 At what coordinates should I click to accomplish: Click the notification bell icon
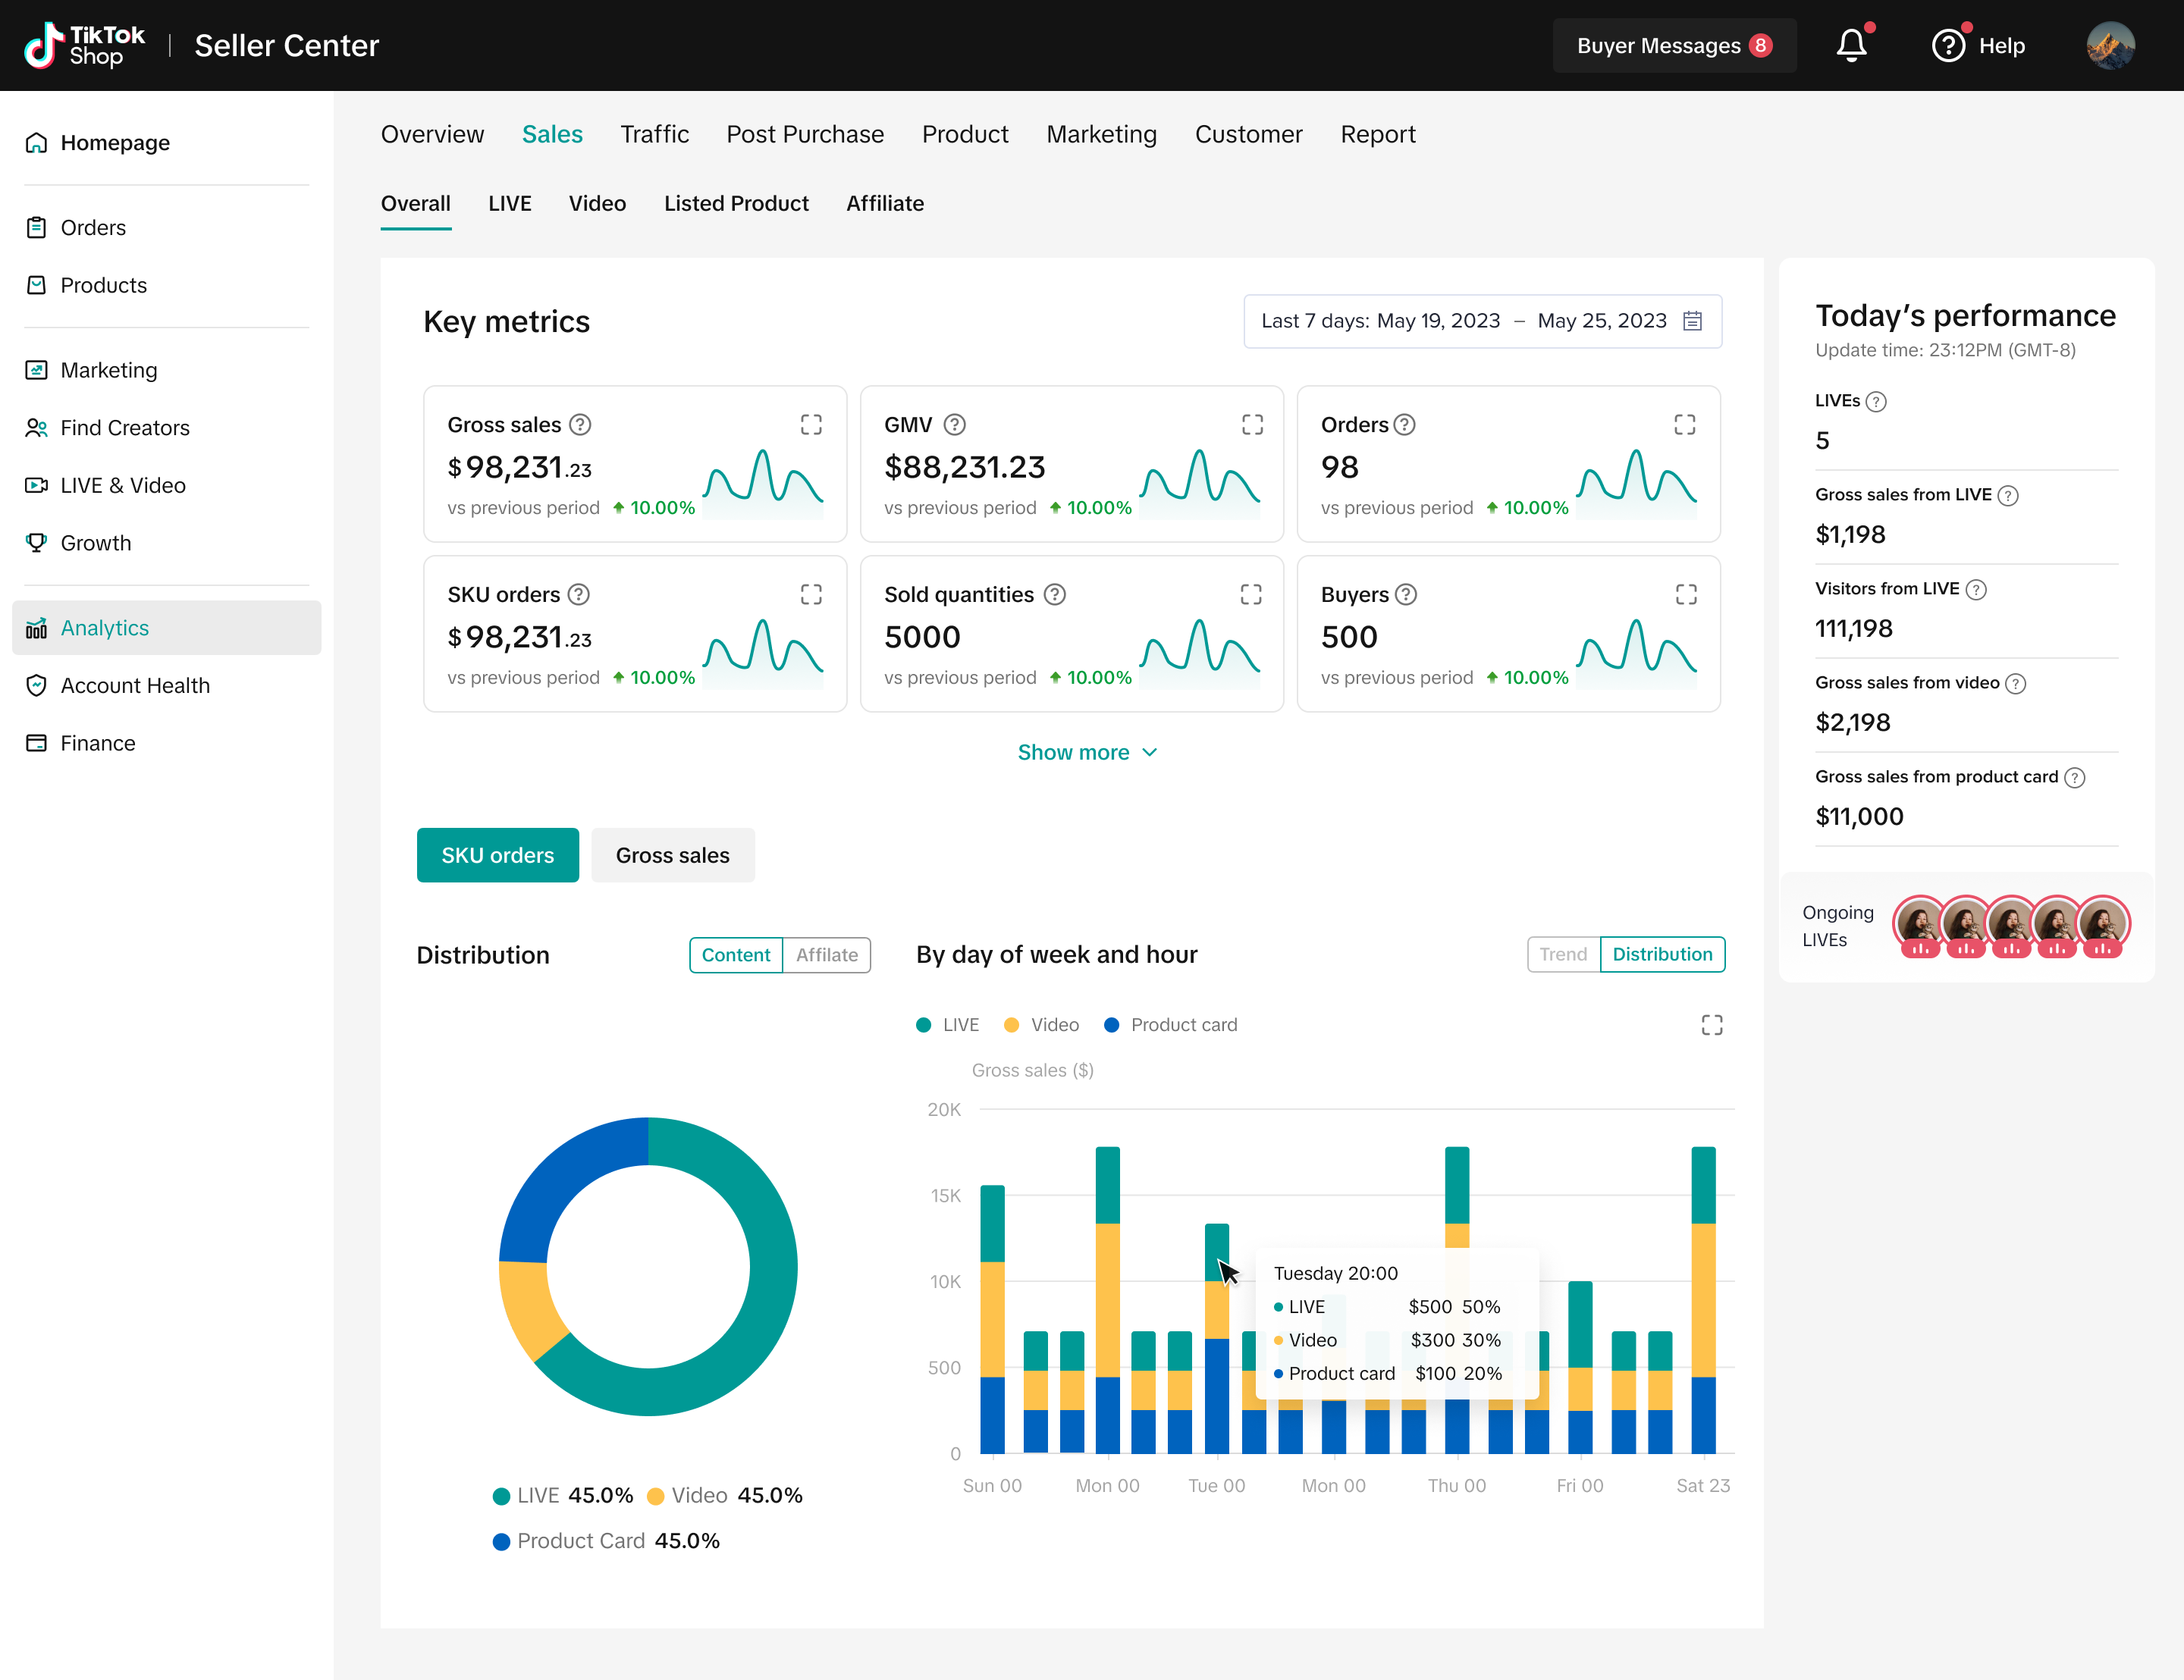[1851, 46]
